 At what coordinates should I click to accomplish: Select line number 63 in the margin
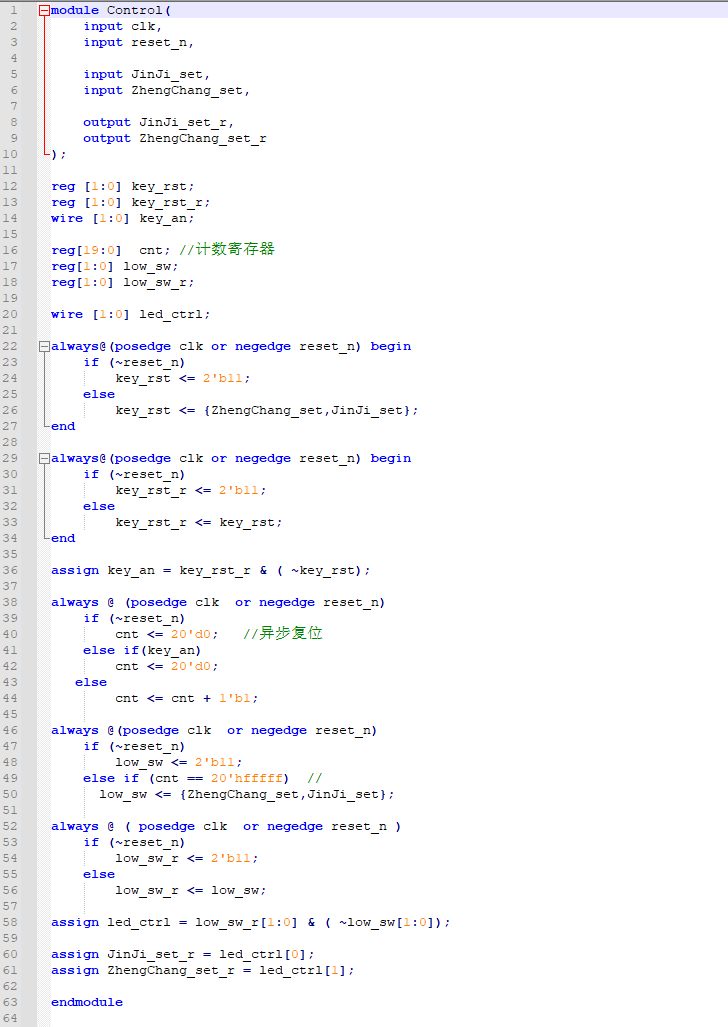click(10, 1002)
